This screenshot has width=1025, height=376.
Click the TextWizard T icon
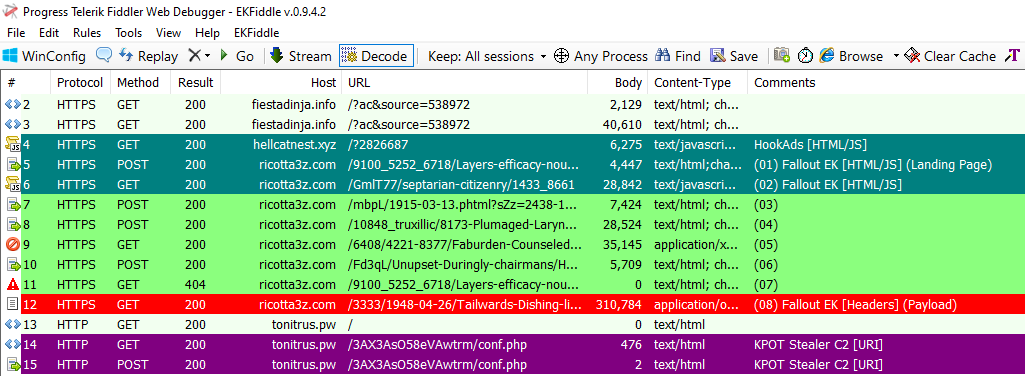tap(1013, 56)
